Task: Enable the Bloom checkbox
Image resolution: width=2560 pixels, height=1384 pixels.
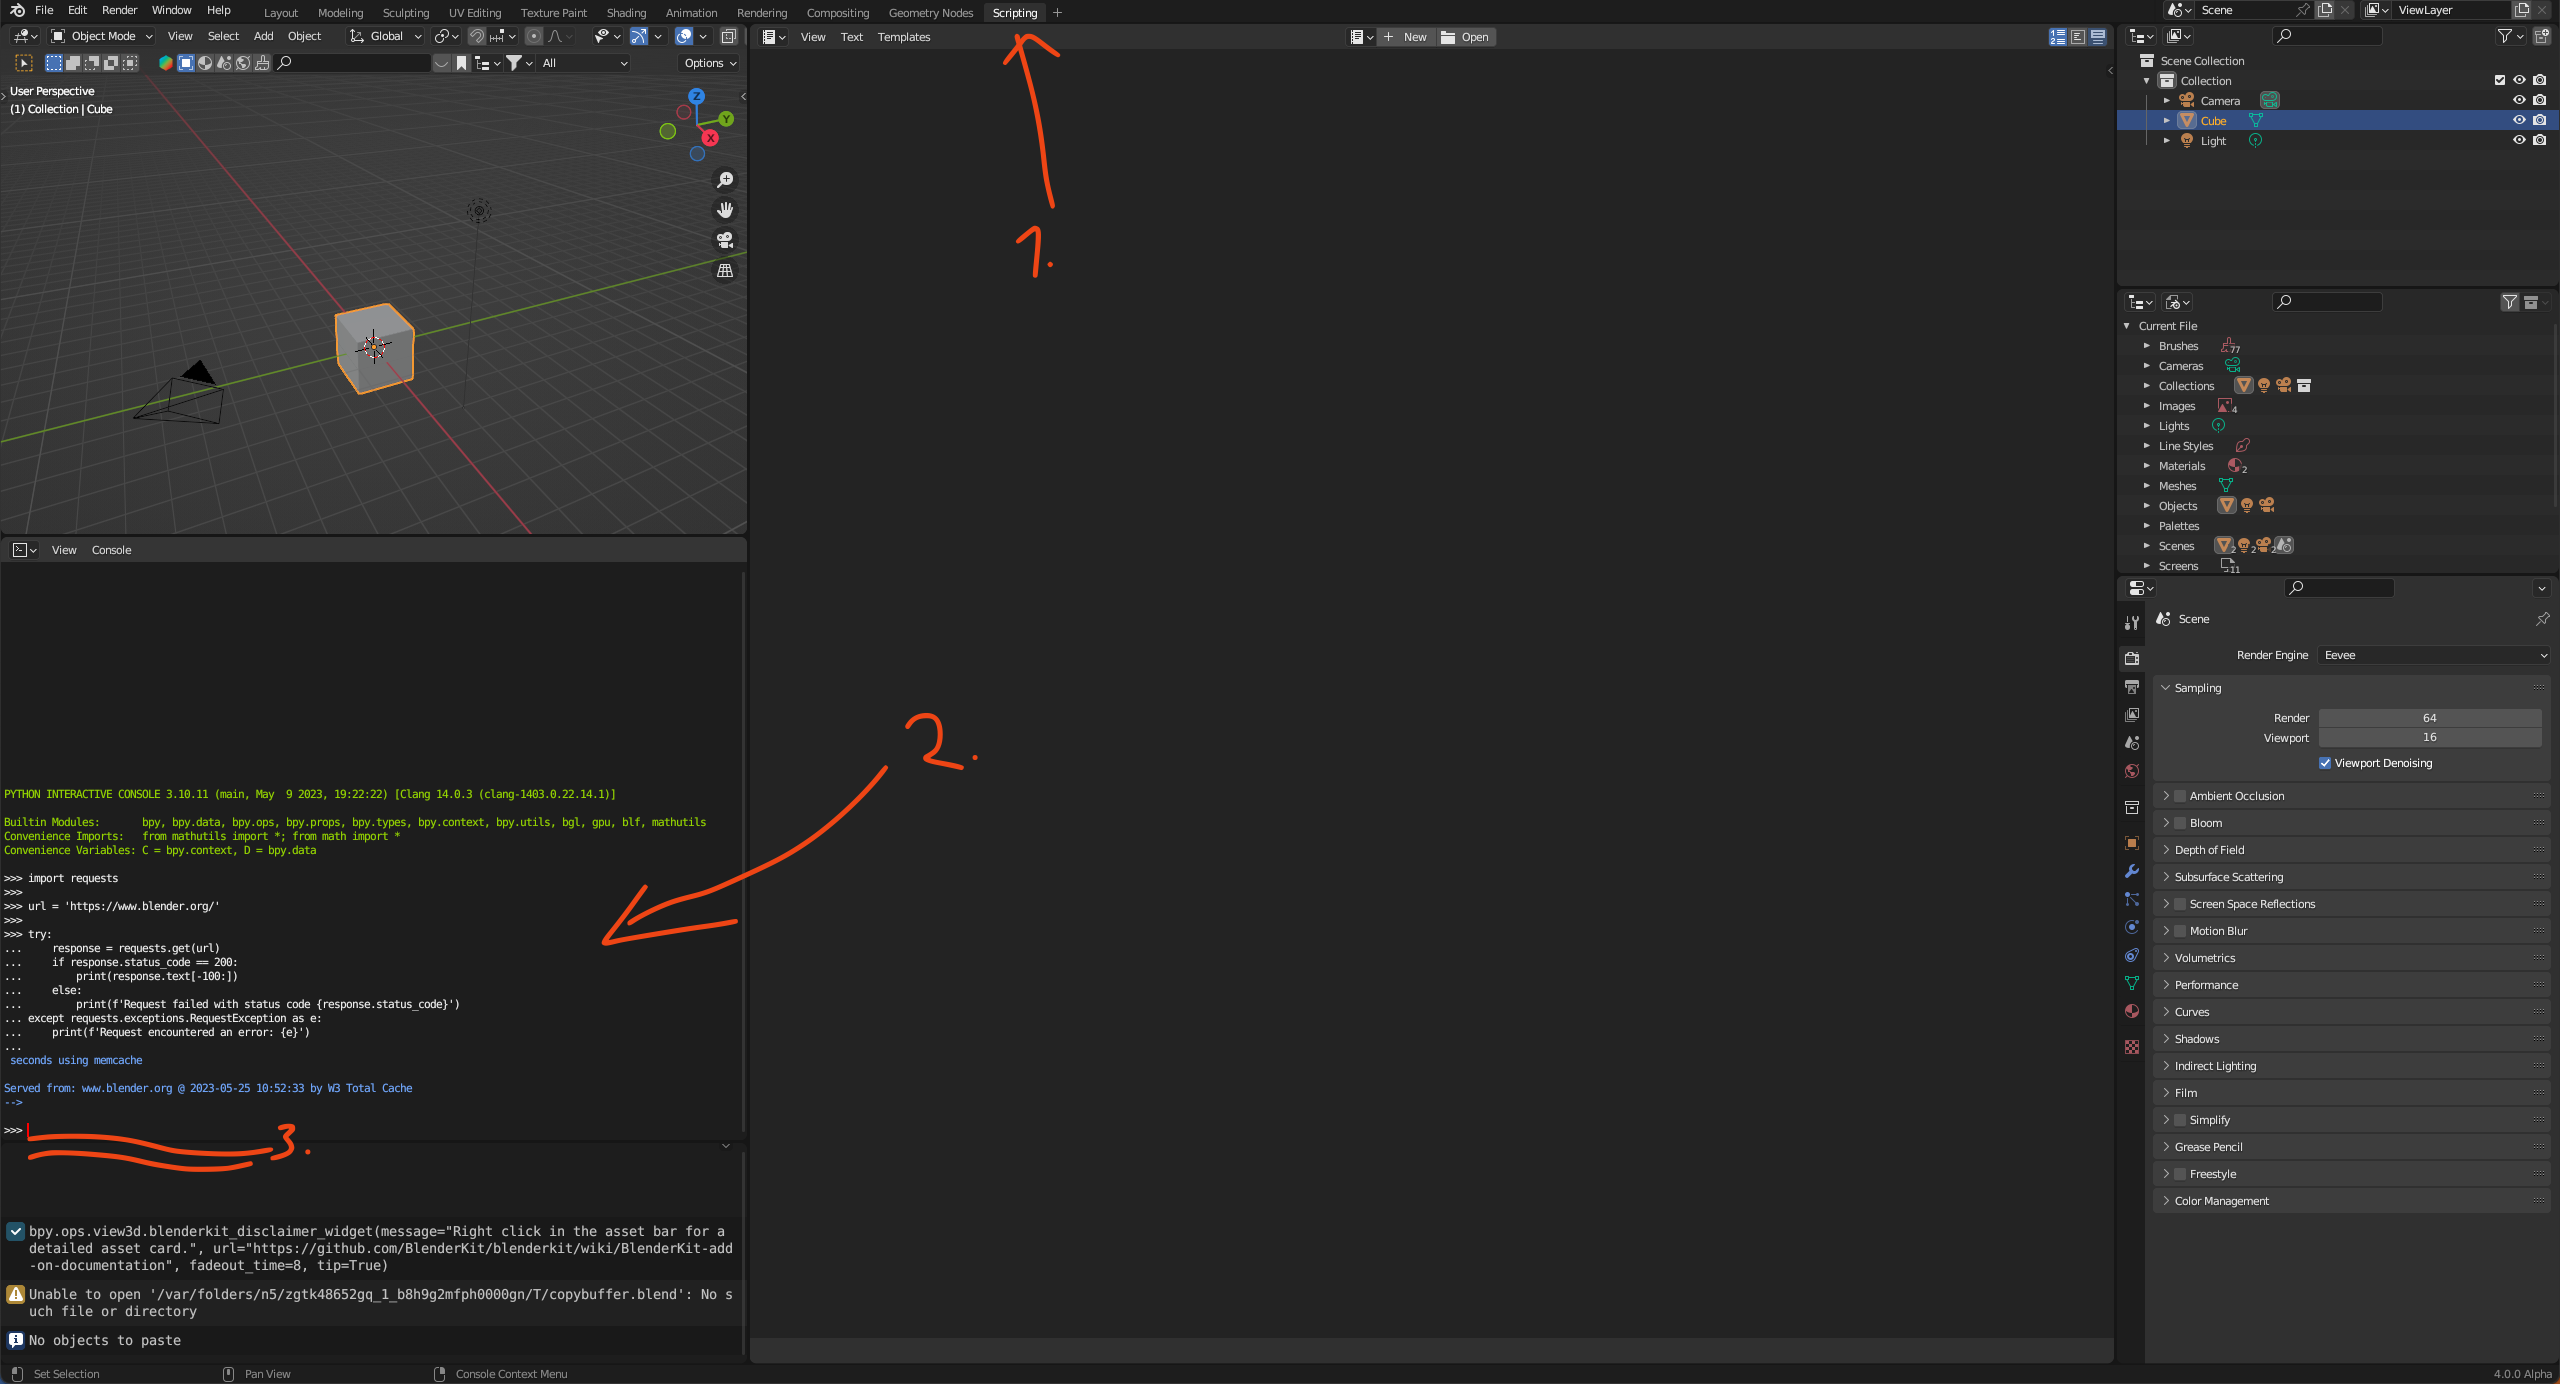Action: [x=2180, y=823]
